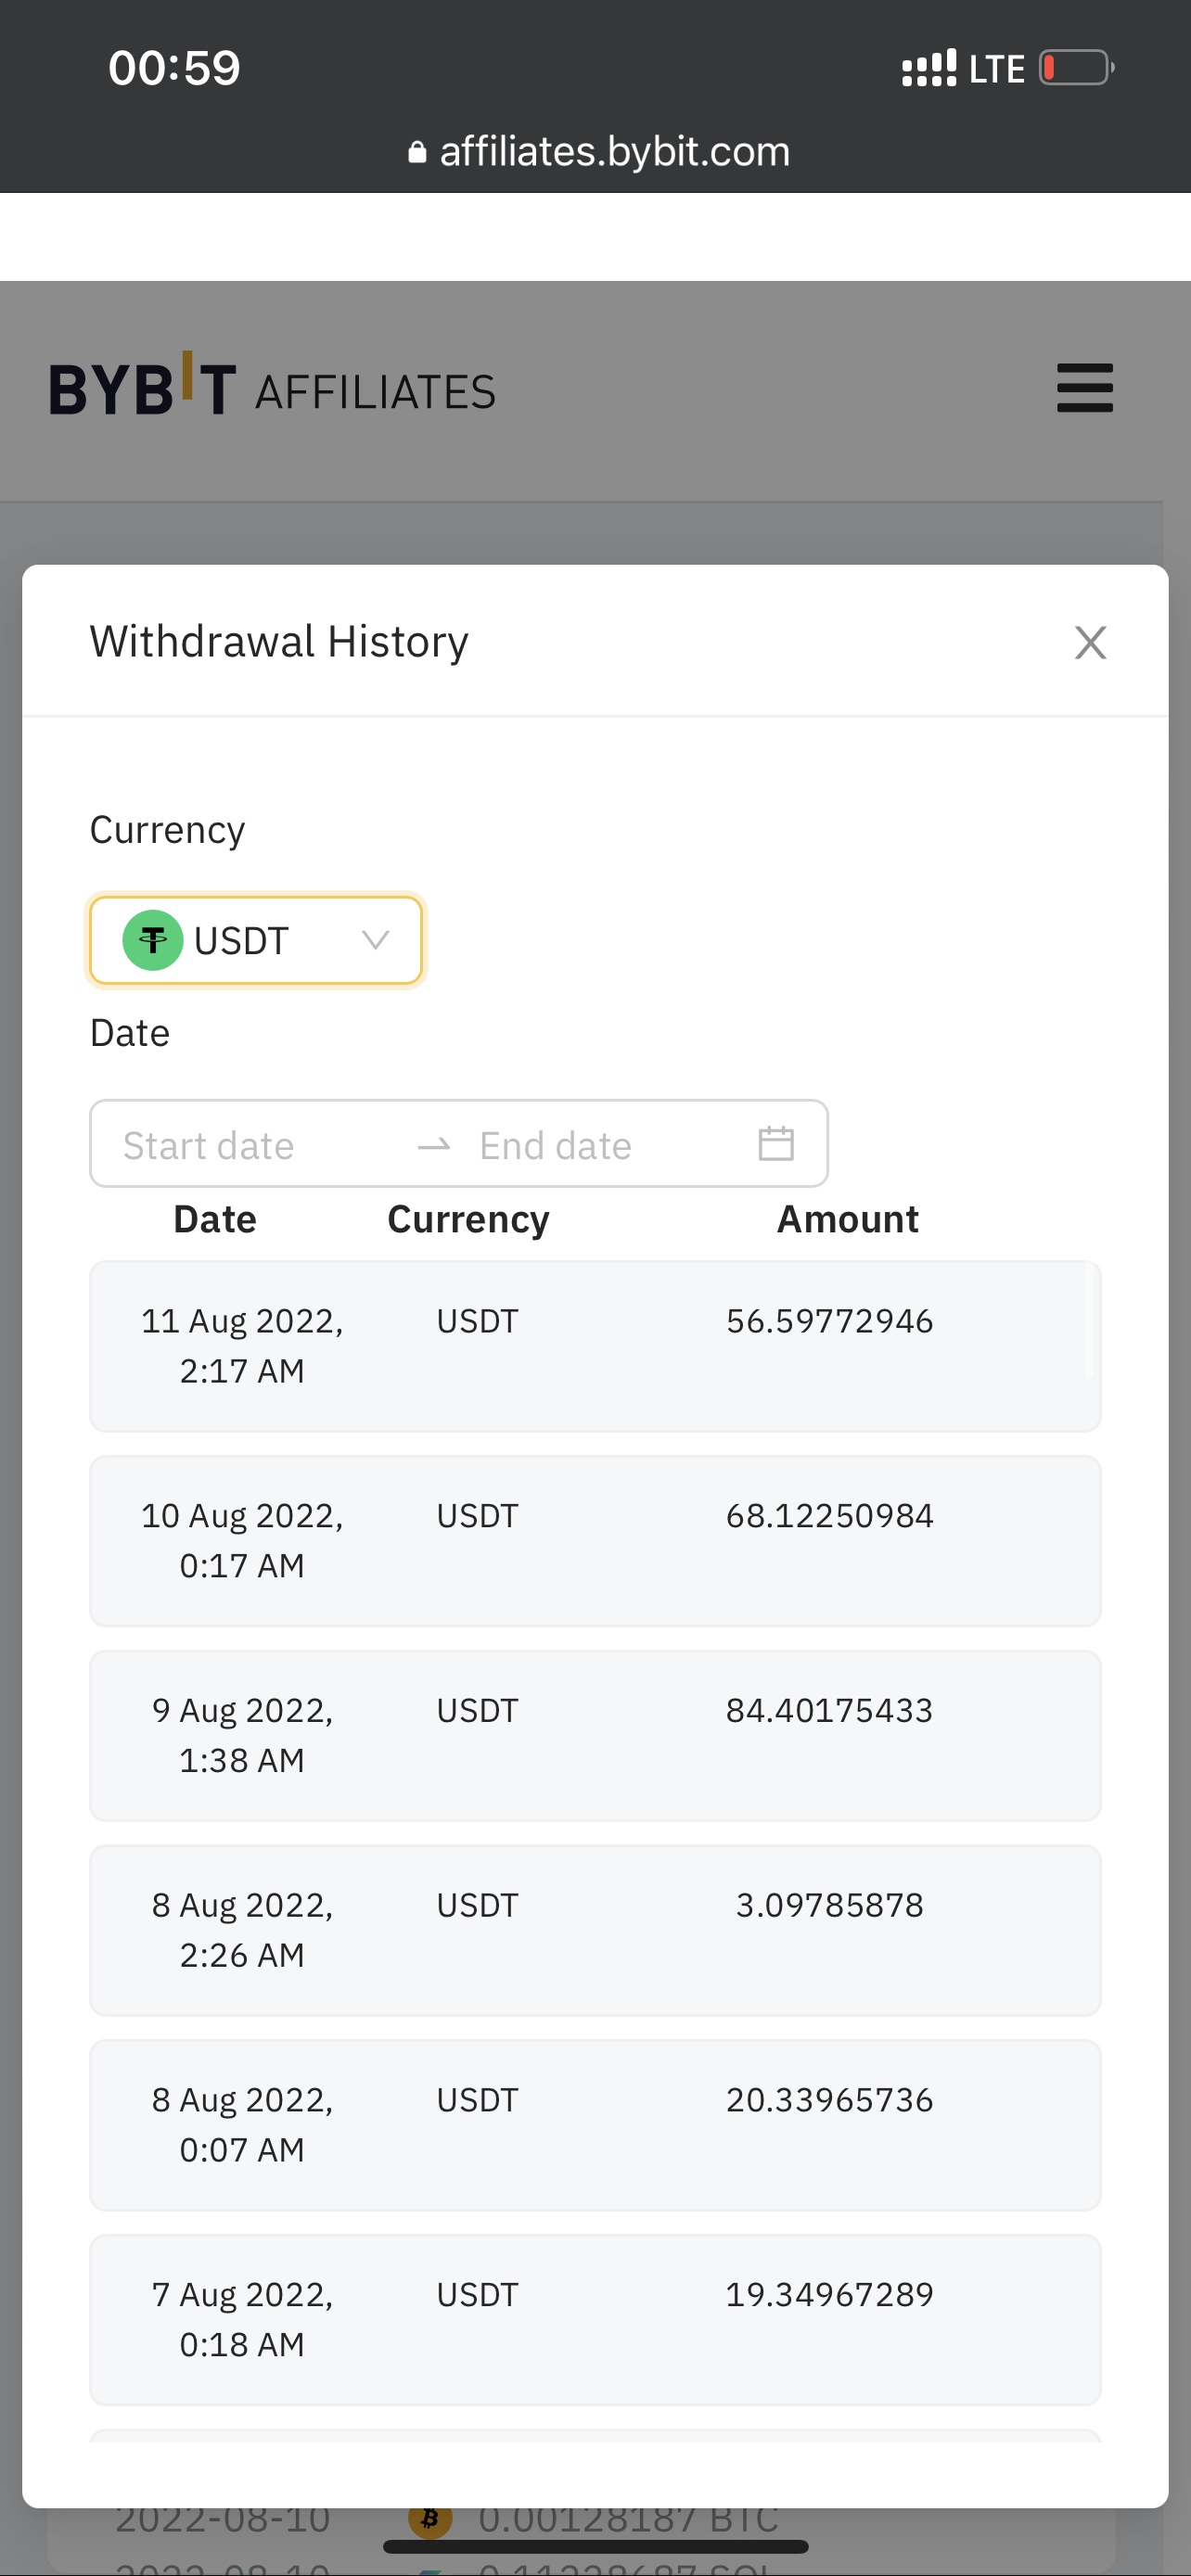
Task: Click the lock icon beside the URL
Action: click(417, 153)
